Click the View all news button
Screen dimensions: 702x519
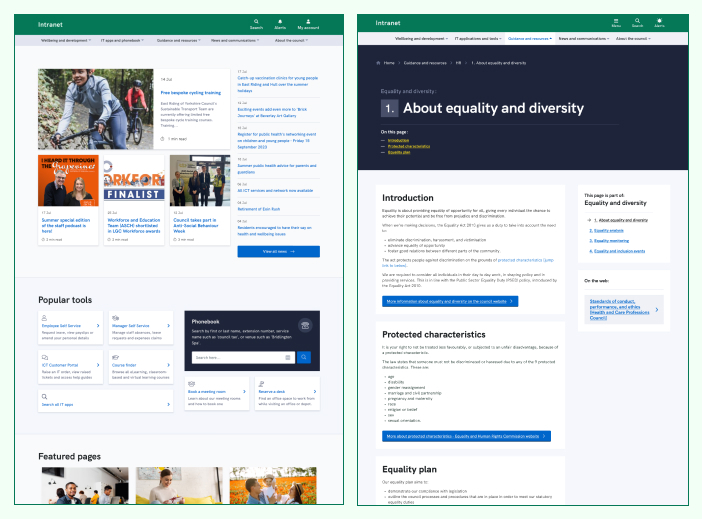pyautogui.click(x=278, y=252)
